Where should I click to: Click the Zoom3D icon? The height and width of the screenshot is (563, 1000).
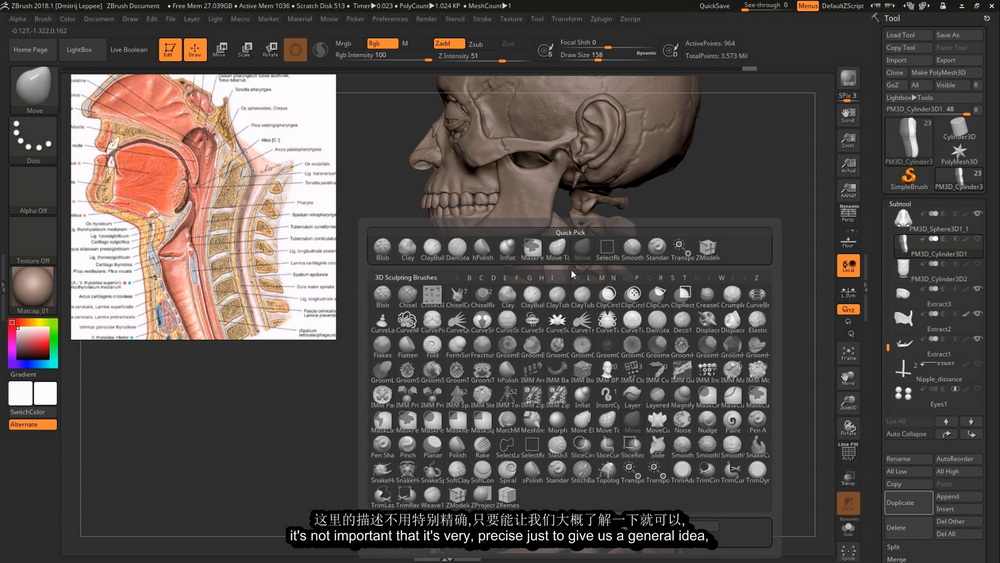tap(848, 402)
